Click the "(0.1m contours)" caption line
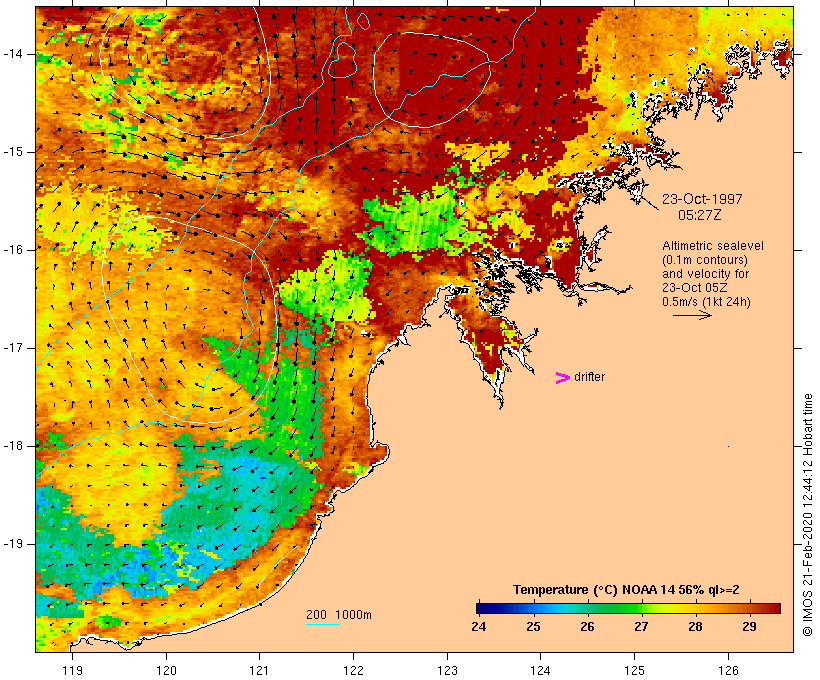 click(705, 260)
